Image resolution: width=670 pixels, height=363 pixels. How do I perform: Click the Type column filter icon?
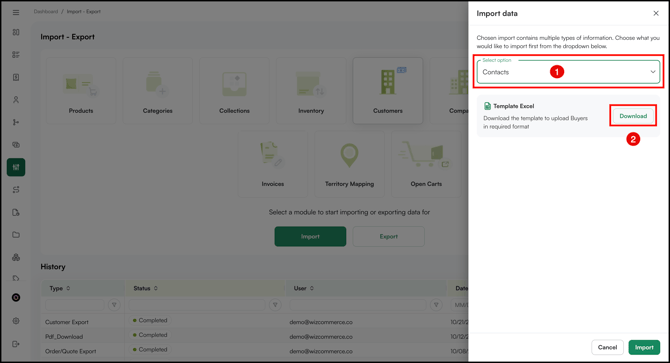click(114, 304)
